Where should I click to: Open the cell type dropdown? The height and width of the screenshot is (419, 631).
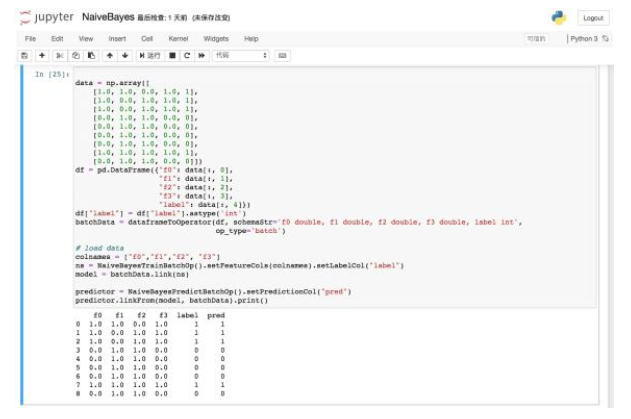coord(241,56)
